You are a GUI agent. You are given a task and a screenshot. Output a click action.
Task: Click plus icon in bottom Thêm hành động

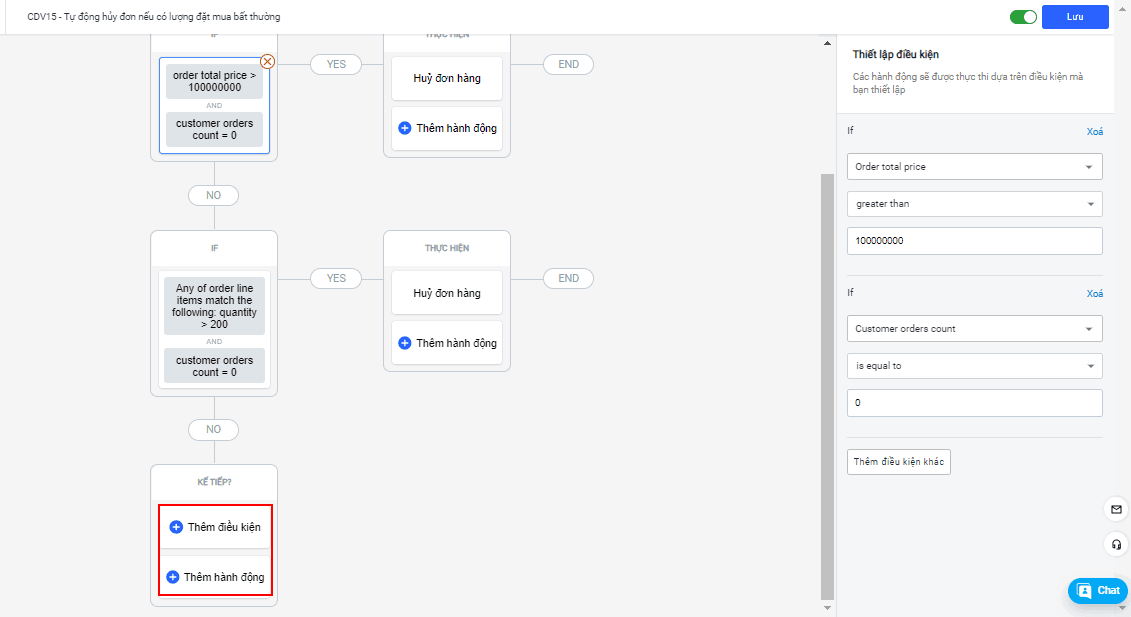tap(172, 577)
